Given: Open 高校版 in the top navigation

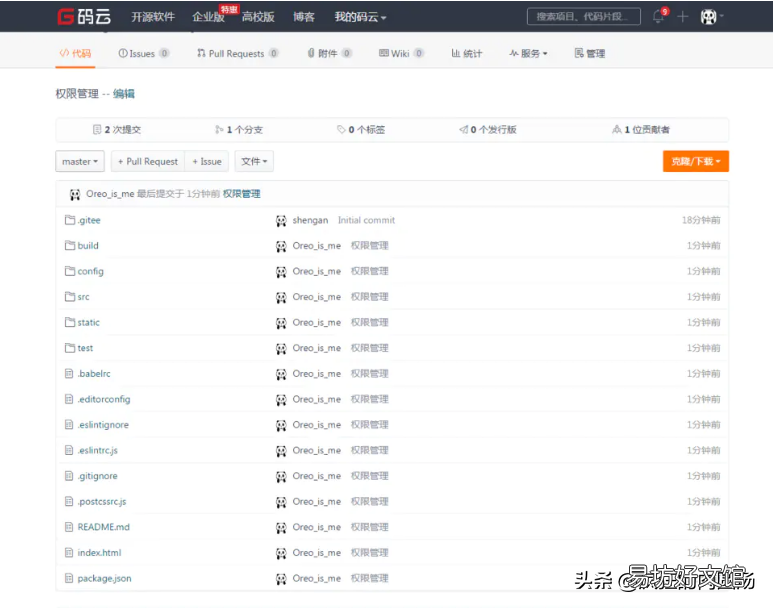Looking at the screenshot, I should tap(258, 17).
